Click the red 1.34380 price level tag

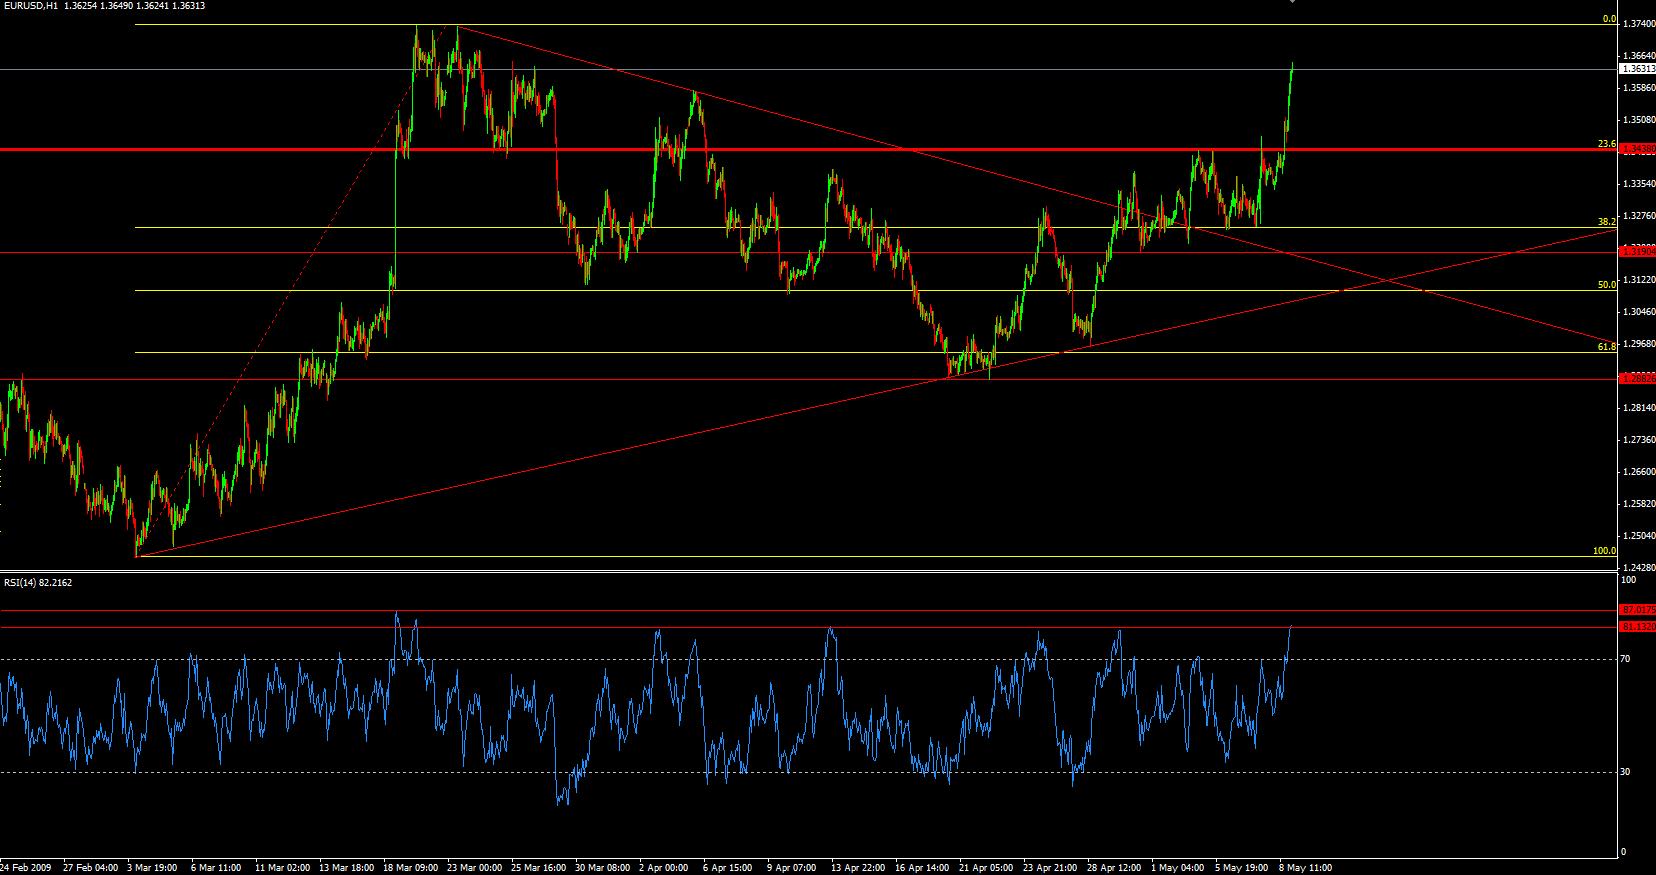(x=1638, y=149)
